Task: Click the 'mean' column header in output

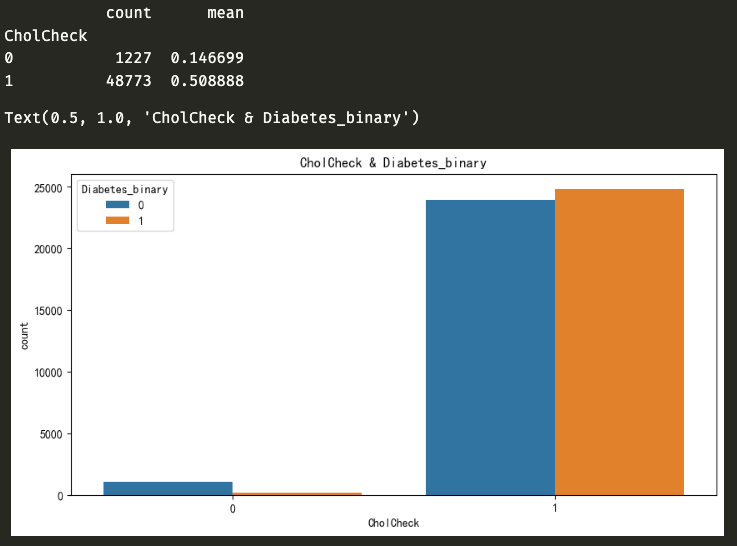Action: point(226,13)
